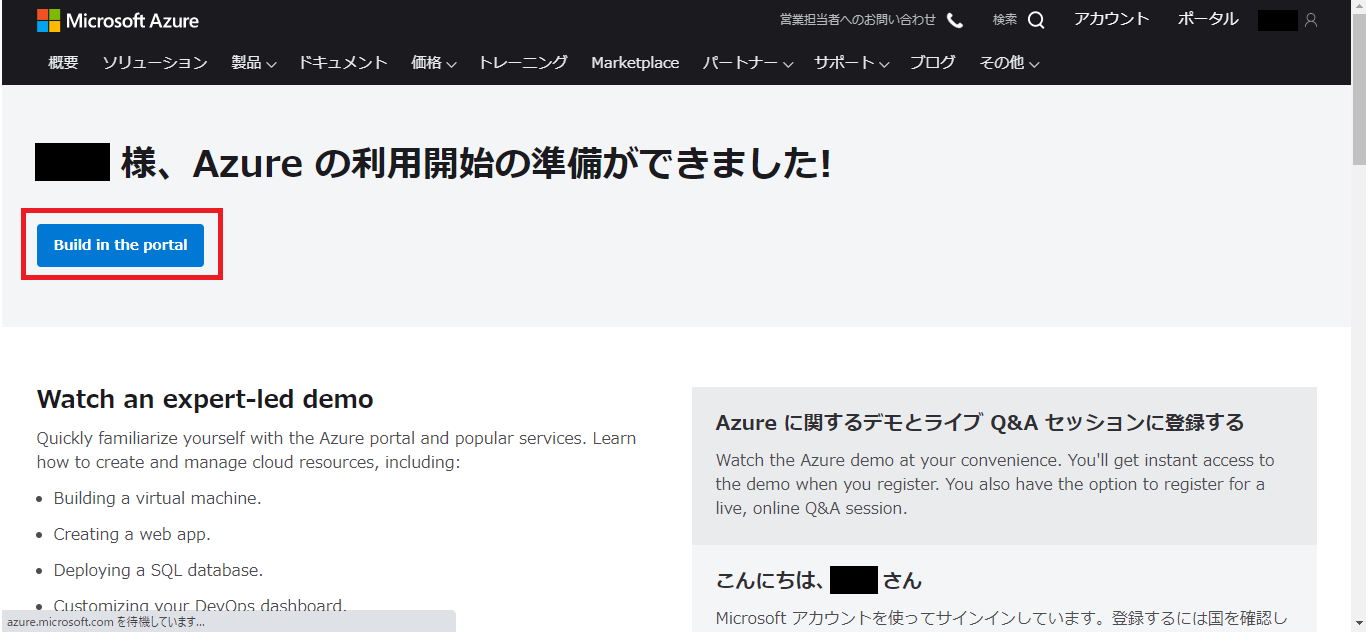The image size is (1366, 636).
Task: Open the ドキュメント menu item
Action: pos(343,62)
